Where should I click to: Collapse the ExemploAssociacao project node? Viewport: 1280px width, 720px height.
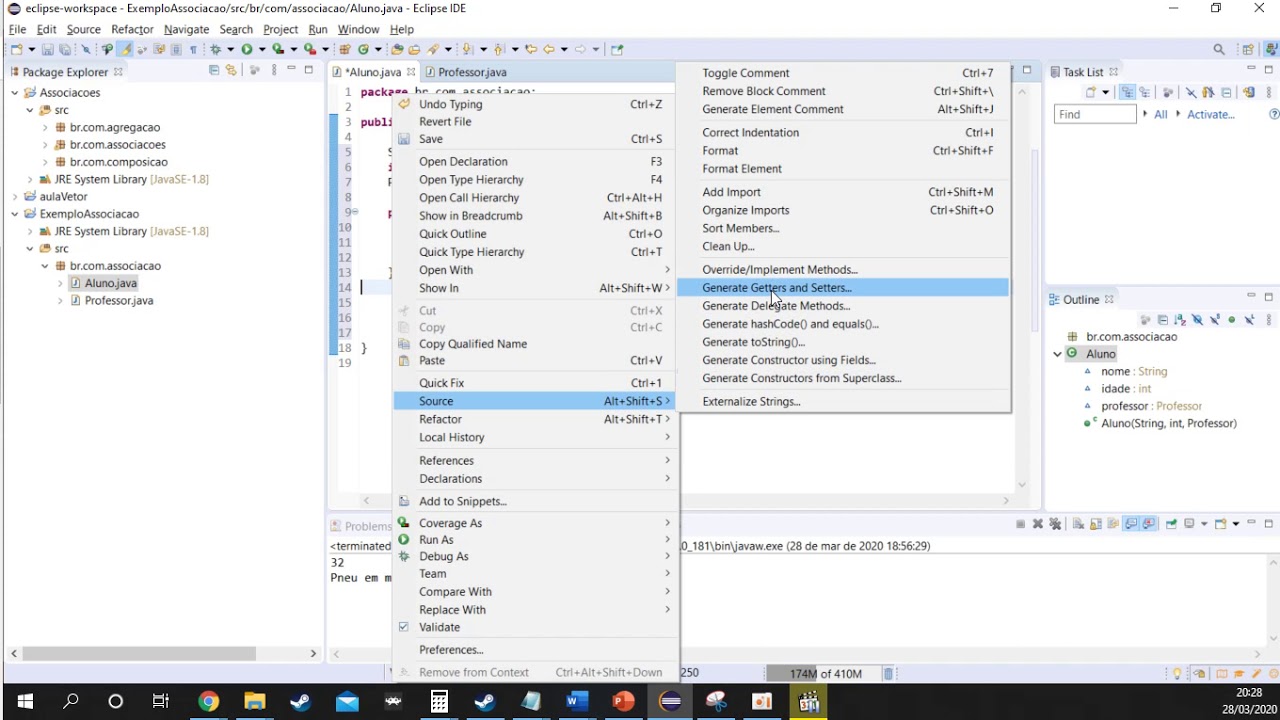click(14, 214)
